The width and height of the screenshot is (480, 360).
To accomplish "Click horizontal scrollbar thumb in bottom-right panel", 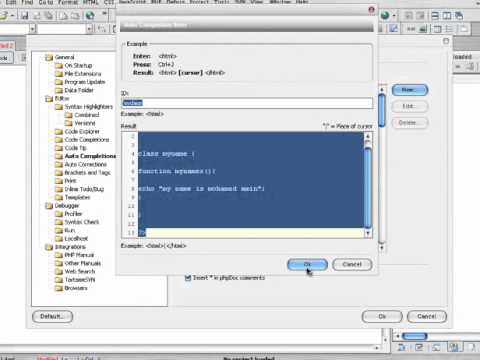I will click(415, 336).
